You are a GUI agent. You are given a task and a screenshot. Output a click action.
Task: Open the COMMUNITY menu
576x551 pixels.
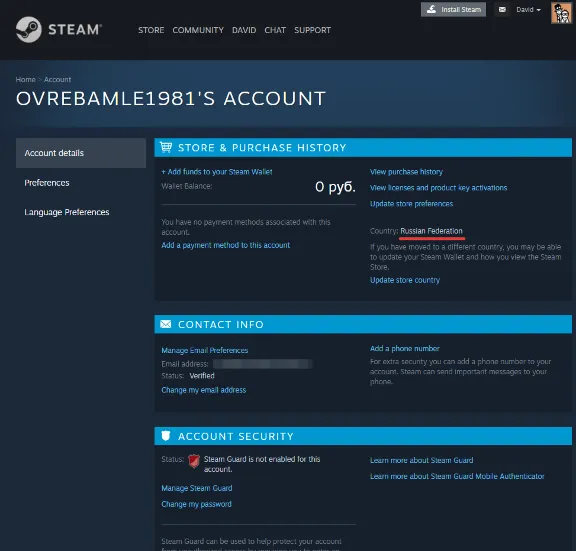pyautogui.click(x=198, y=30)
